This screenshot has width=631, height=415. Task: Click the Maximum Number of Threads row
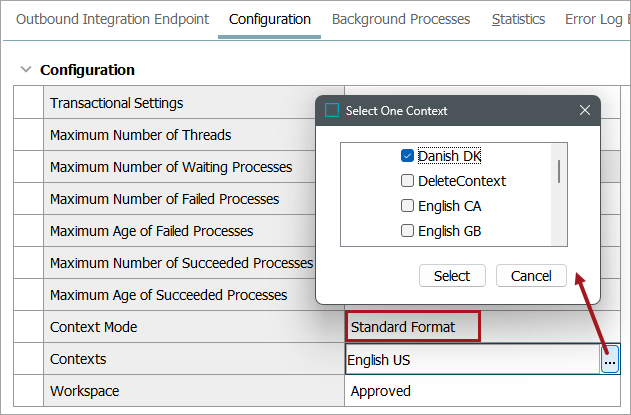pos(140,135)
